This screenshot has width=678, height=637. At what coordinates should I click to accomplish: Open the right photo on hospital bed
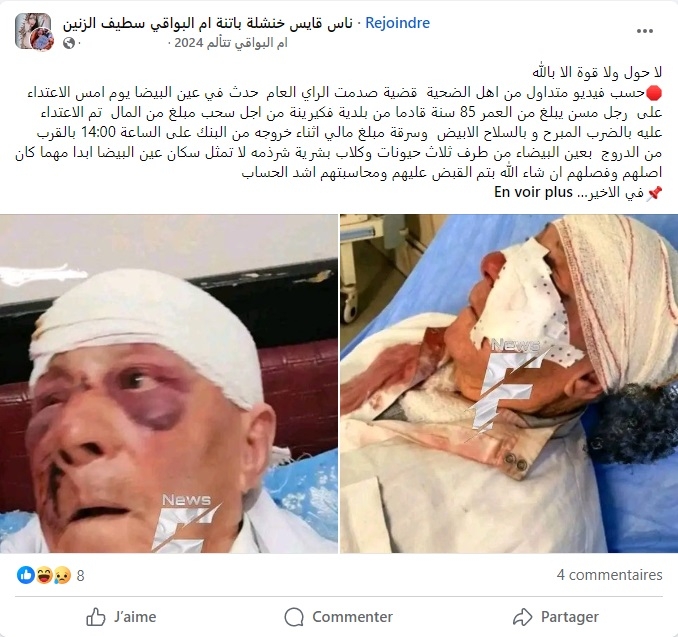pyautogui.click(x=509, y=384)
